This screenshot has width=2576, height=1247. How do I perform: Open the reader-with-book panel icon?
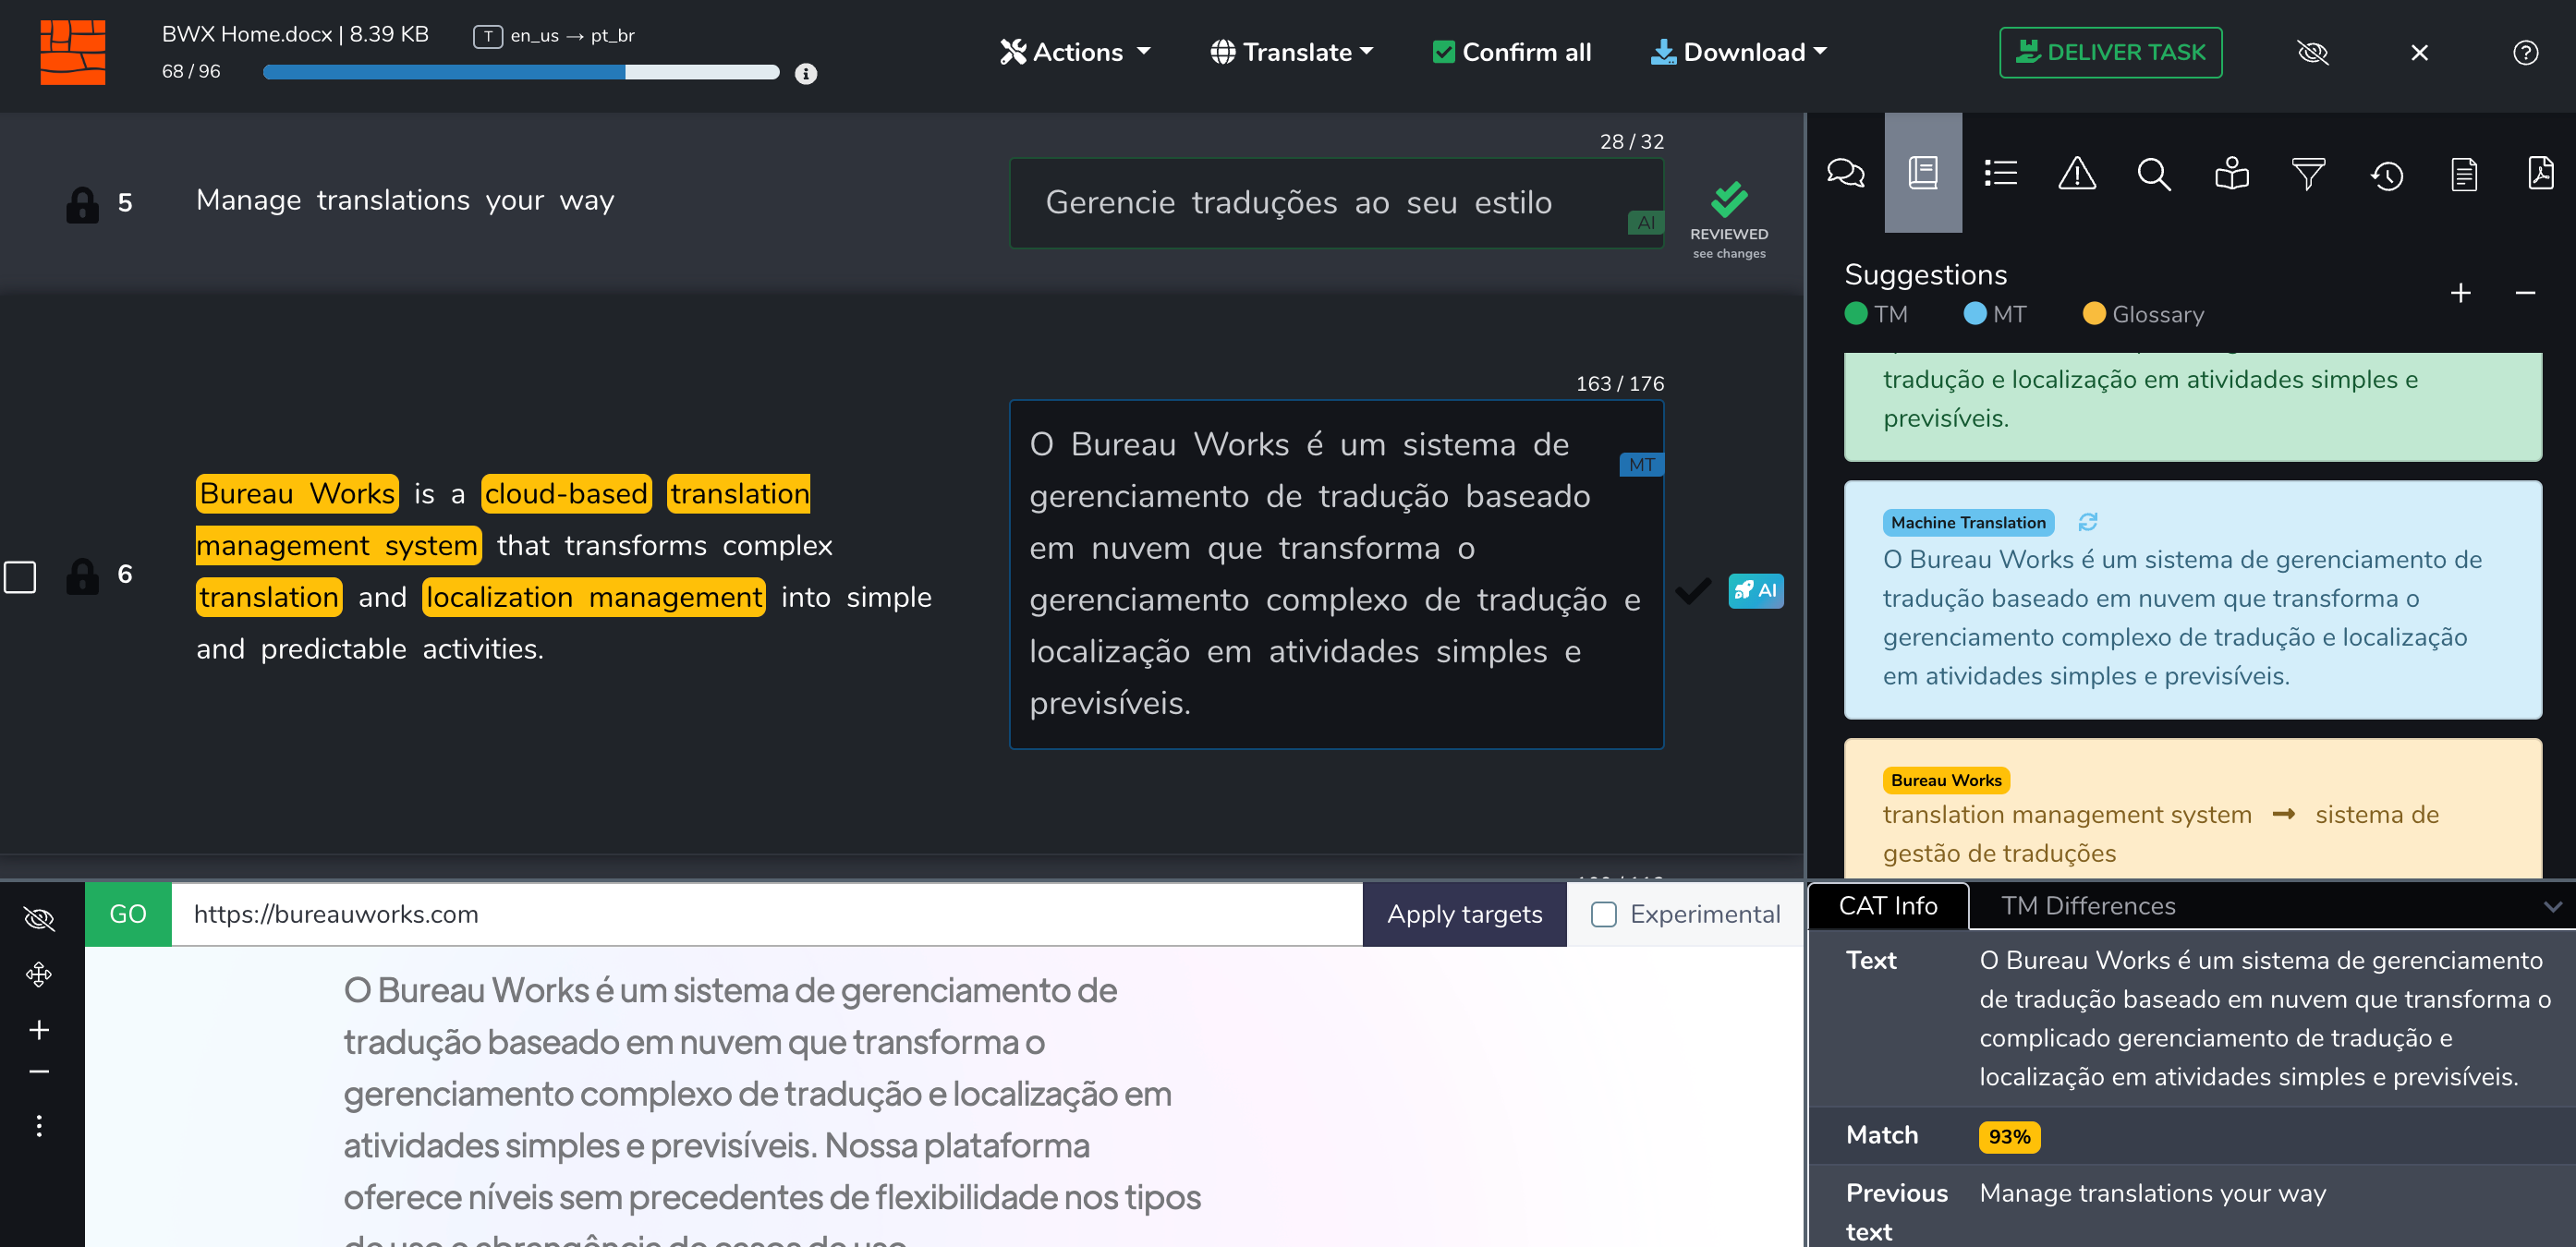coord(2231,173)
